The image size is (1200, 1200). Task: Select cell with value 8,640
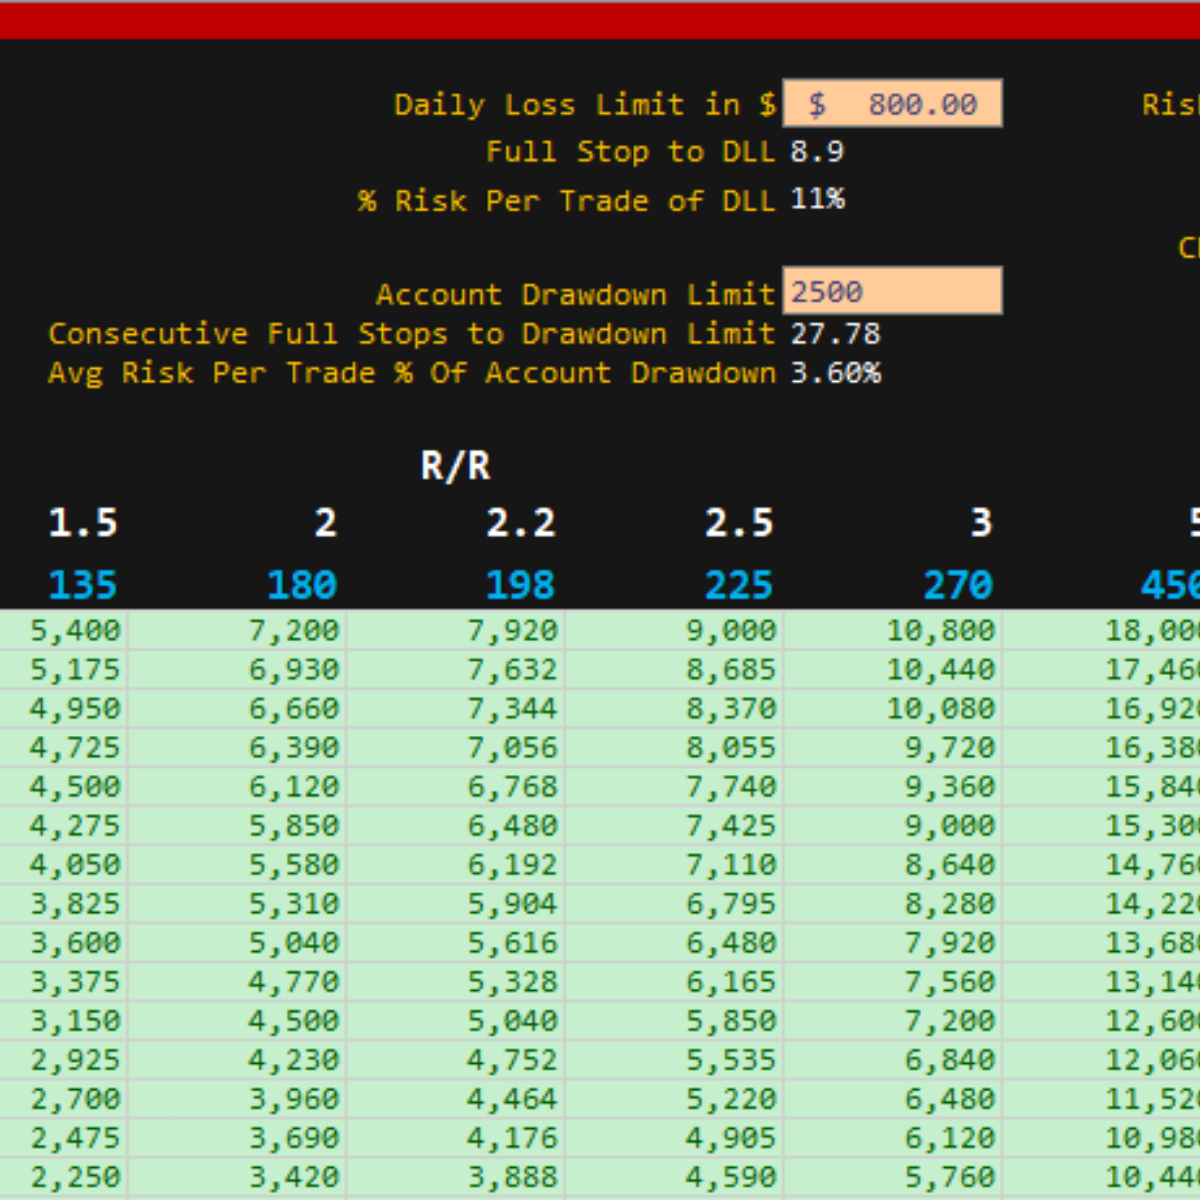[894, 864]
